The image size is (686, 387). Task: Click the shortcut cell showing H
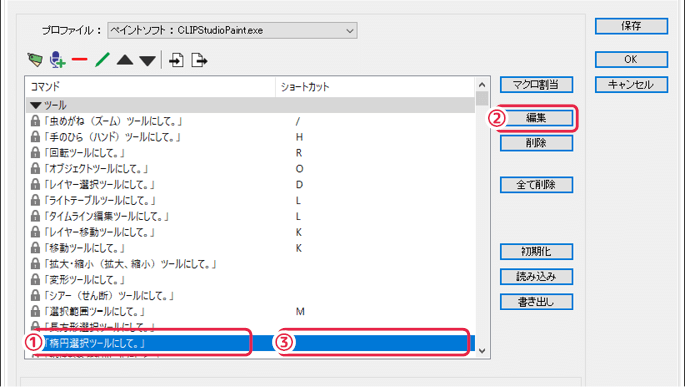pos(299,137)
